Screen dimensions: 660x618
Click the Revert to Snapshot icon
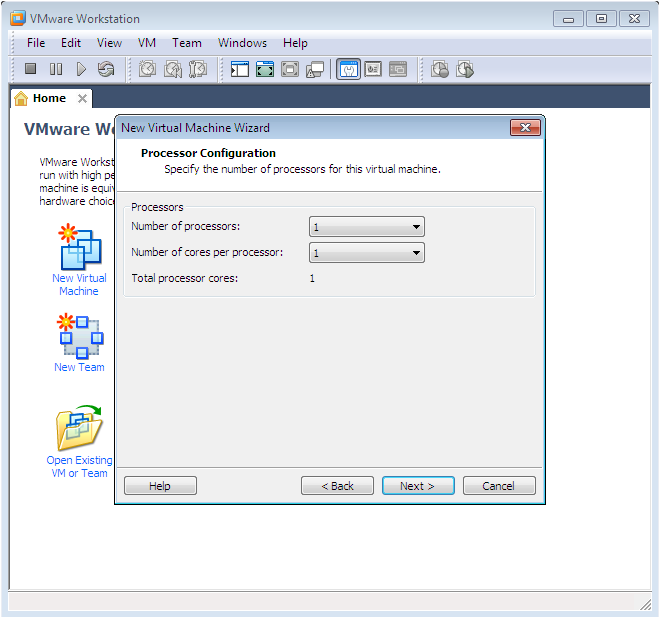pos(173,69)
